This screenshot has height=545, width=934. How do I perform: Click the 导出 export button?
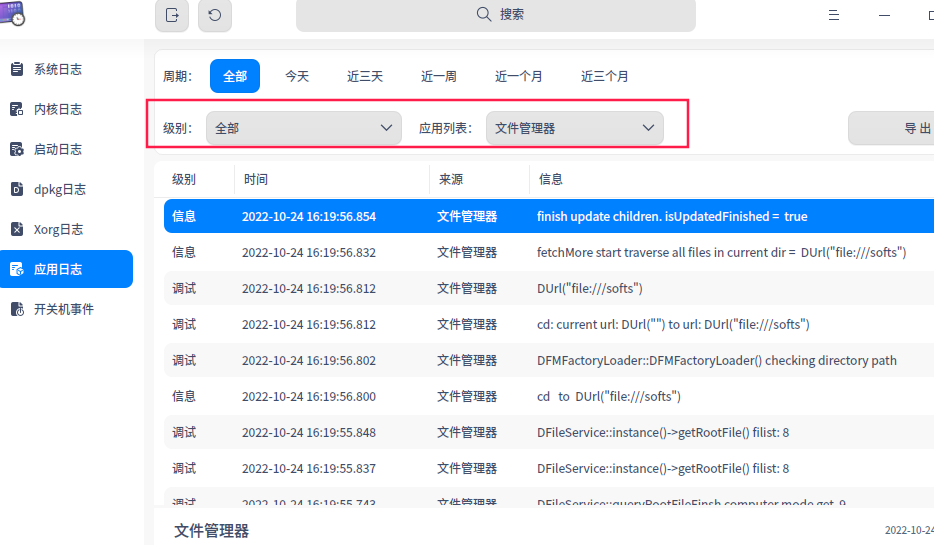[x=892, y=128]
